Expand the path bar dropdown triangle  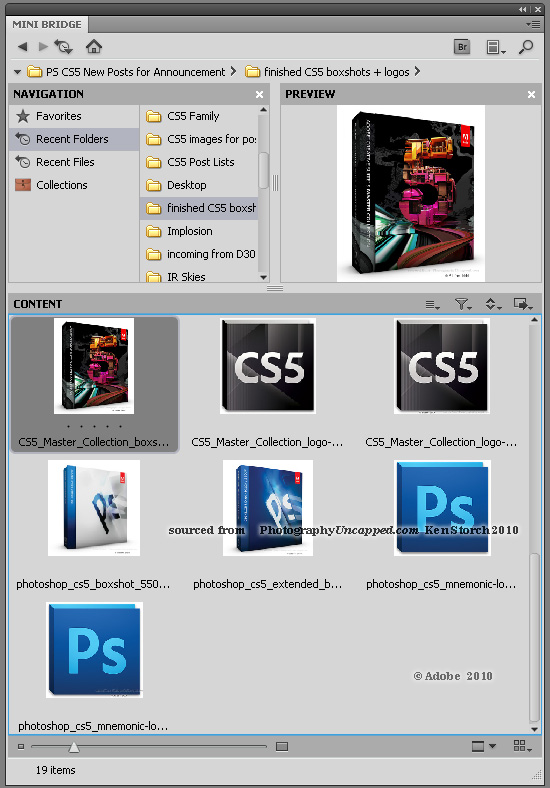click(x=18, y=72)
